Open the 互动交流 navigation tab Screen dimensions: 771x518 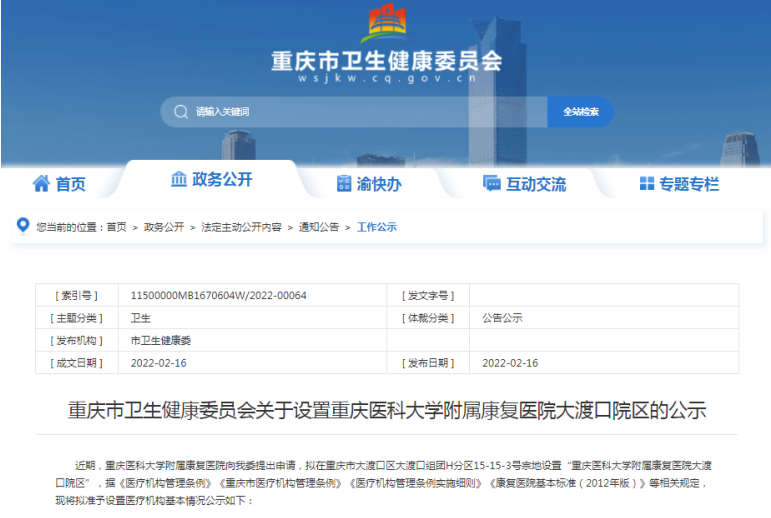(x=524, y=183)
